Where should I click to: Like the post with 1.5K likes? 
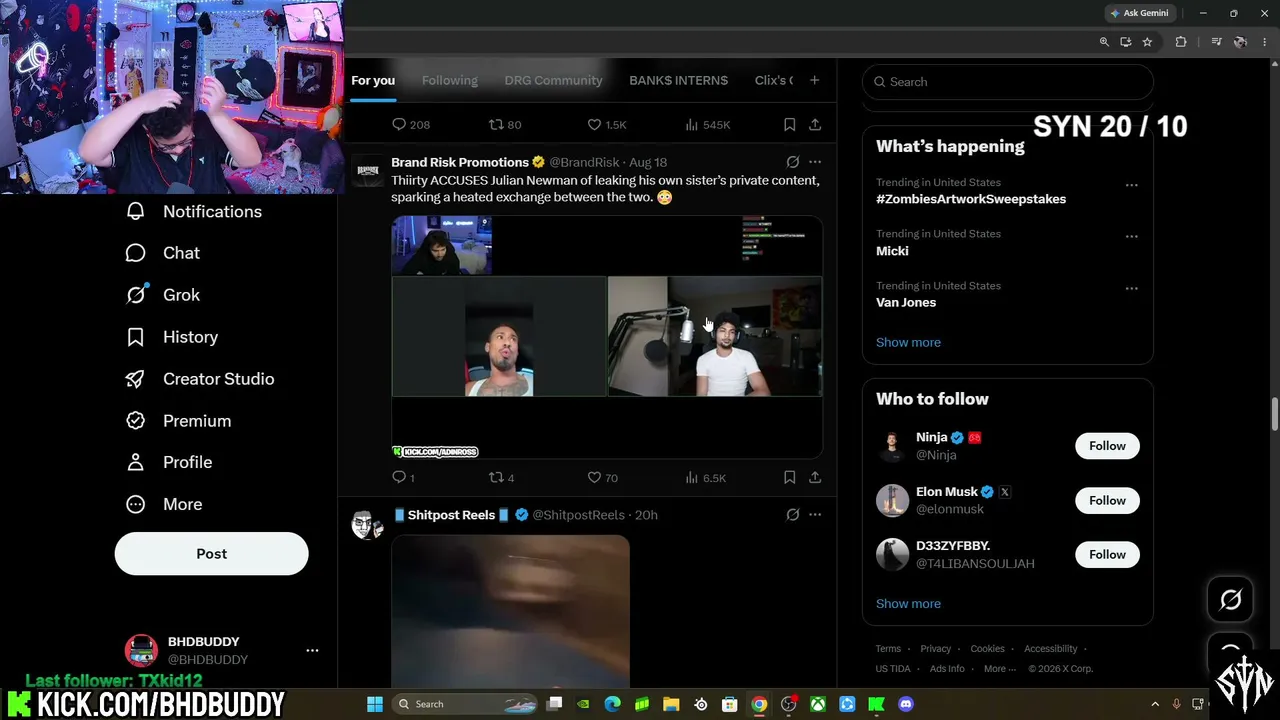[607, 125]
